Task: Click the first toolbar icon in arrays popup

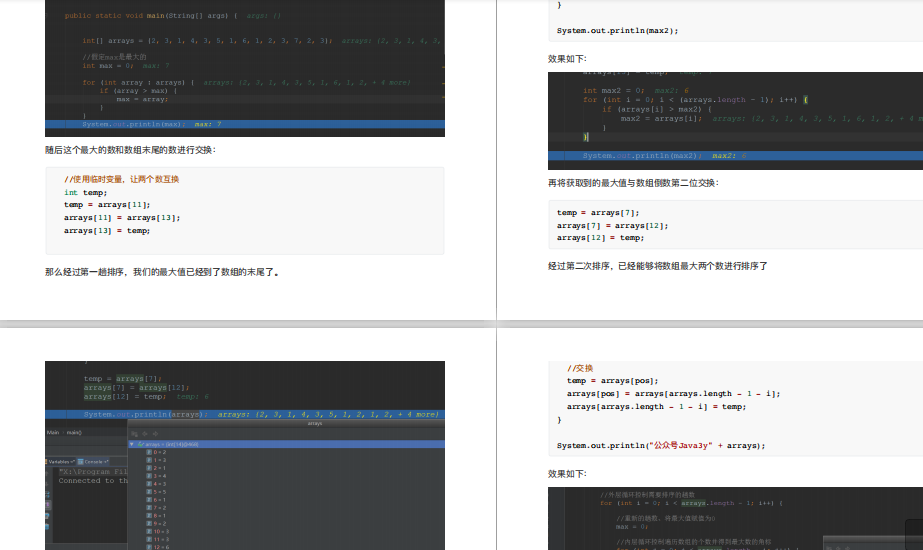Action: 135,433
